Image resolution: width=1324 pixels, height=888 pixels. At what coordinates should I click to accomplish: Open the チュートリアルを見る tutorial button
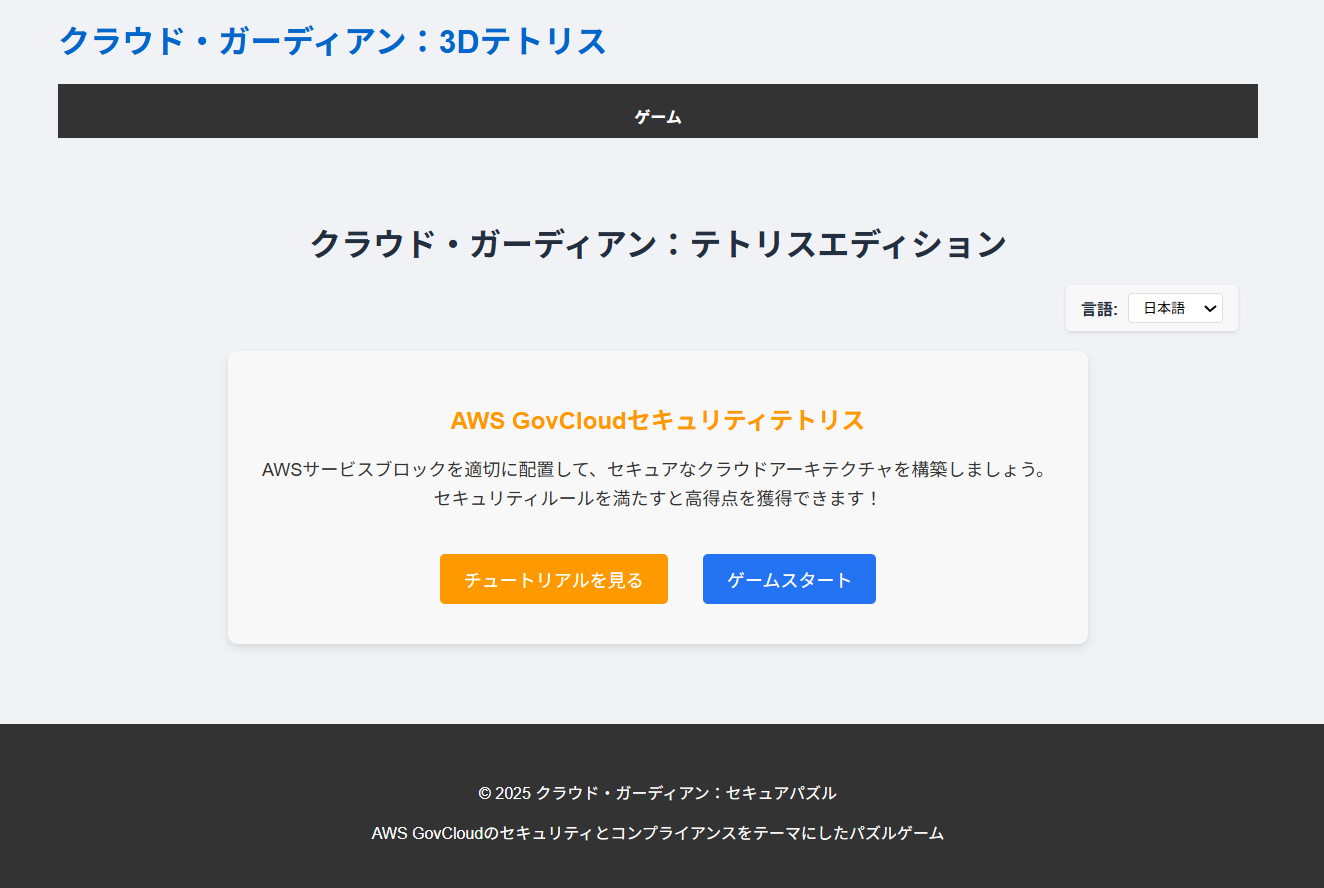(554, 579)
